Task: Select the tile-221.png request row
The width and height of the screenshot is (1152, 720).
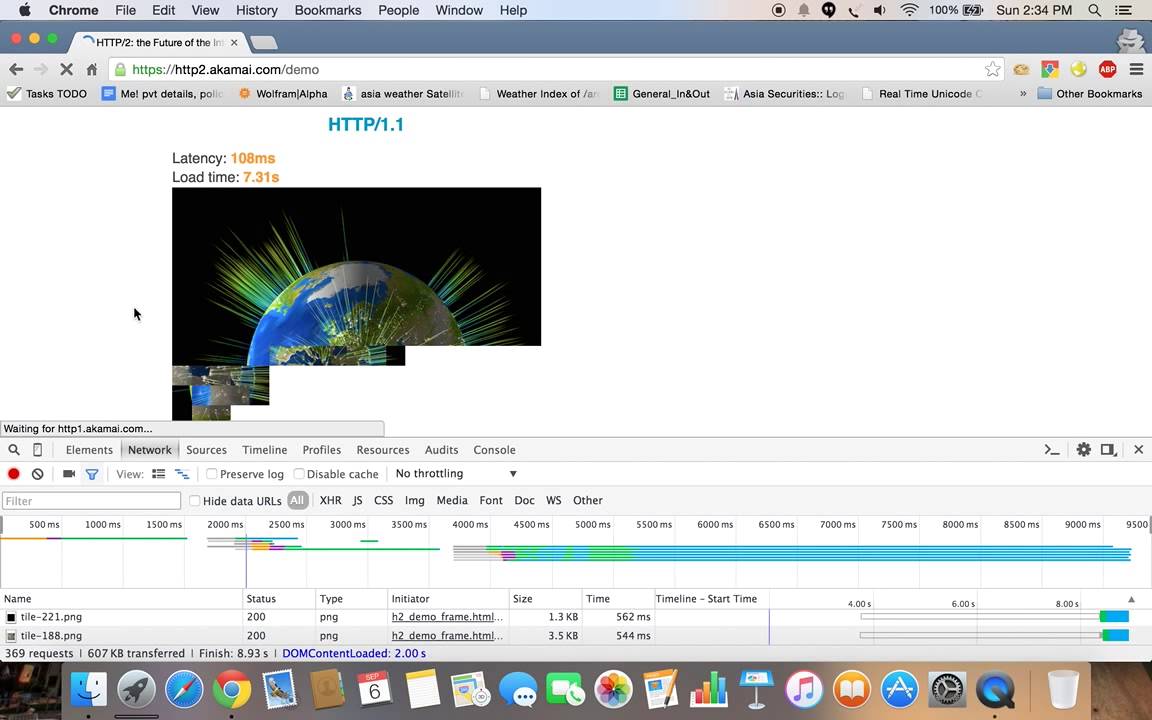Action: point(576,617)
